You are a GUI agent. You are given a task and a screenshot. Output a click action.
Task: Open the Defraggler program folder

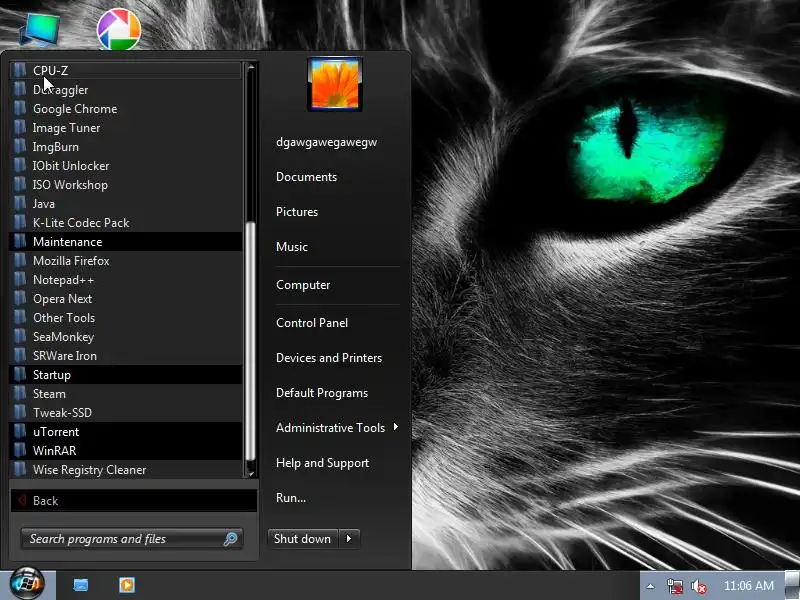[126, 90]
